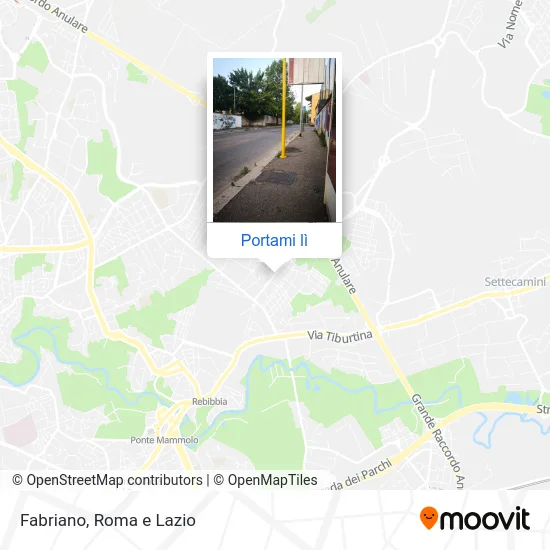Click the yellow bus stop pole in photo
The image size is (550, 550).
[x=283, y=108]
